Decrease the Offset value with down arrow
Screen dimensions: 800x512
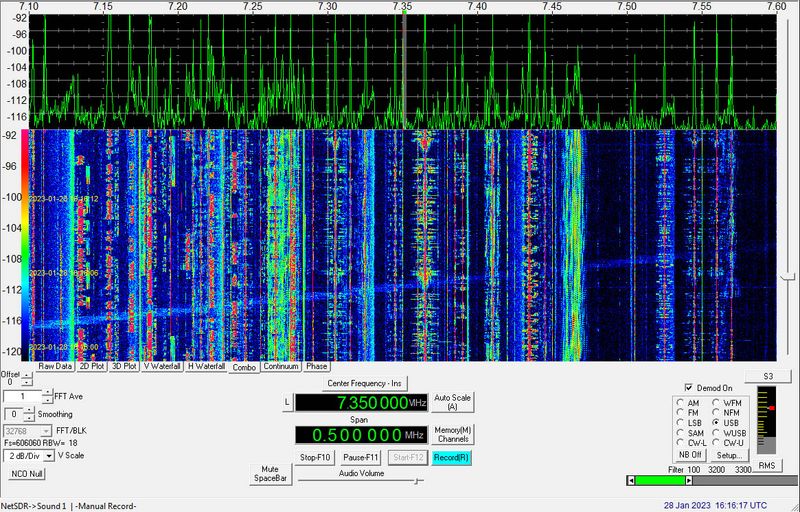pos(27,382)
